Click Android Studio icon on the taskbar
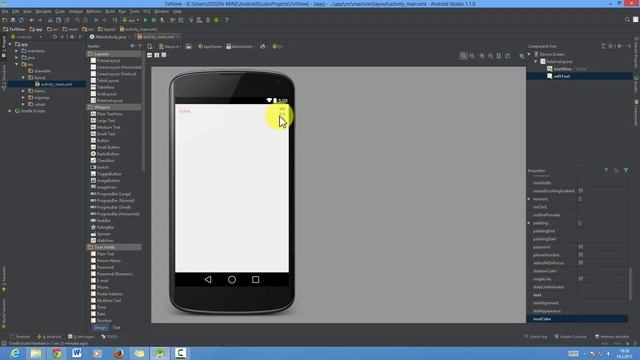The width and height of the screenshot is (640, 360). [160, 353]
